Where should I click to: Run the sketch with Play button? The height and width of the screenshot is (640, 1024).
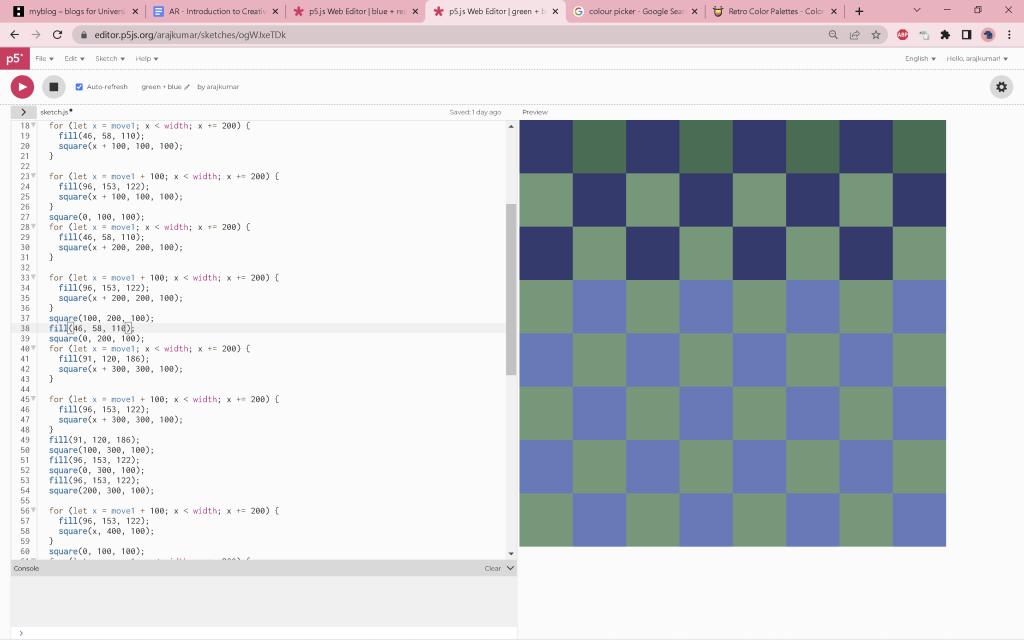tap(22, 86)
